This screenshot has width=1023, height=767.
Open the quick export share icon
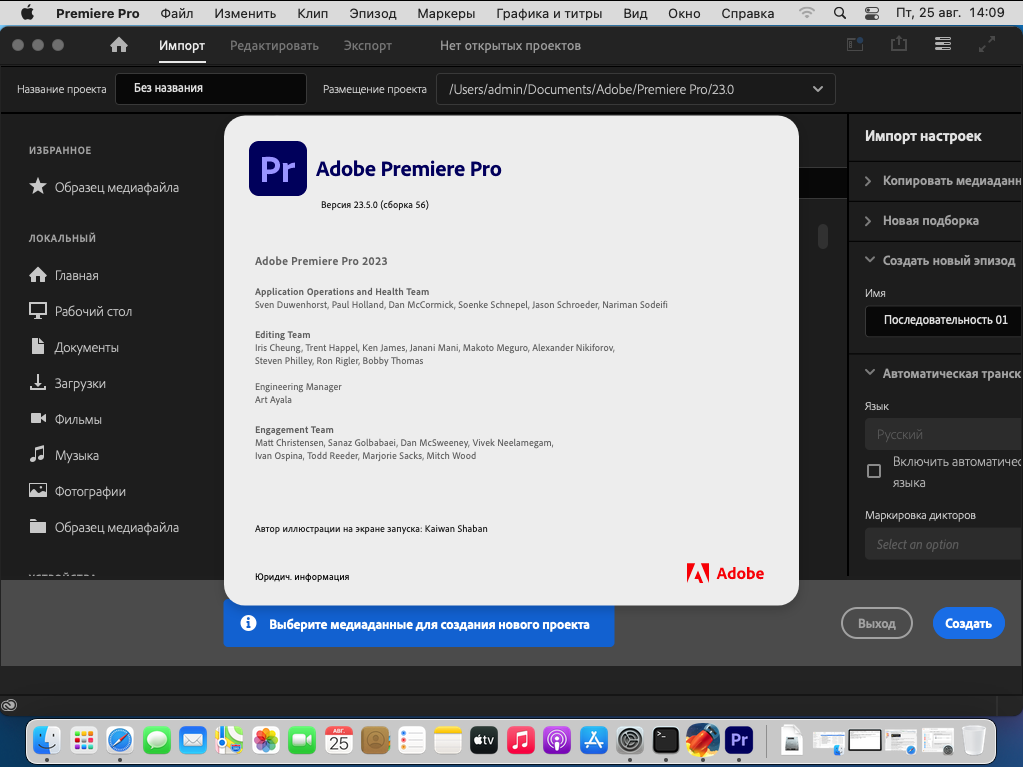(898, 45)
